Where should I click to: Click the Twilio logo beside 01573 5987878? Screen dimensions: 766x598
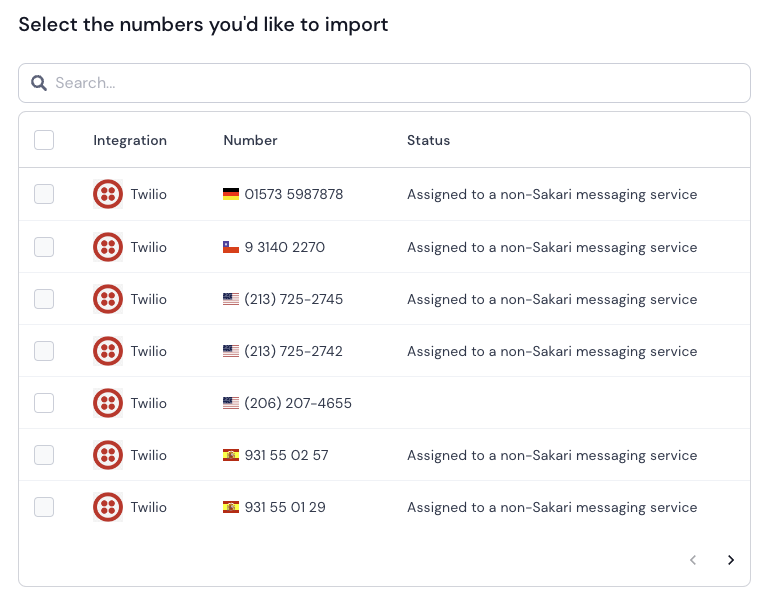point(108,194)
